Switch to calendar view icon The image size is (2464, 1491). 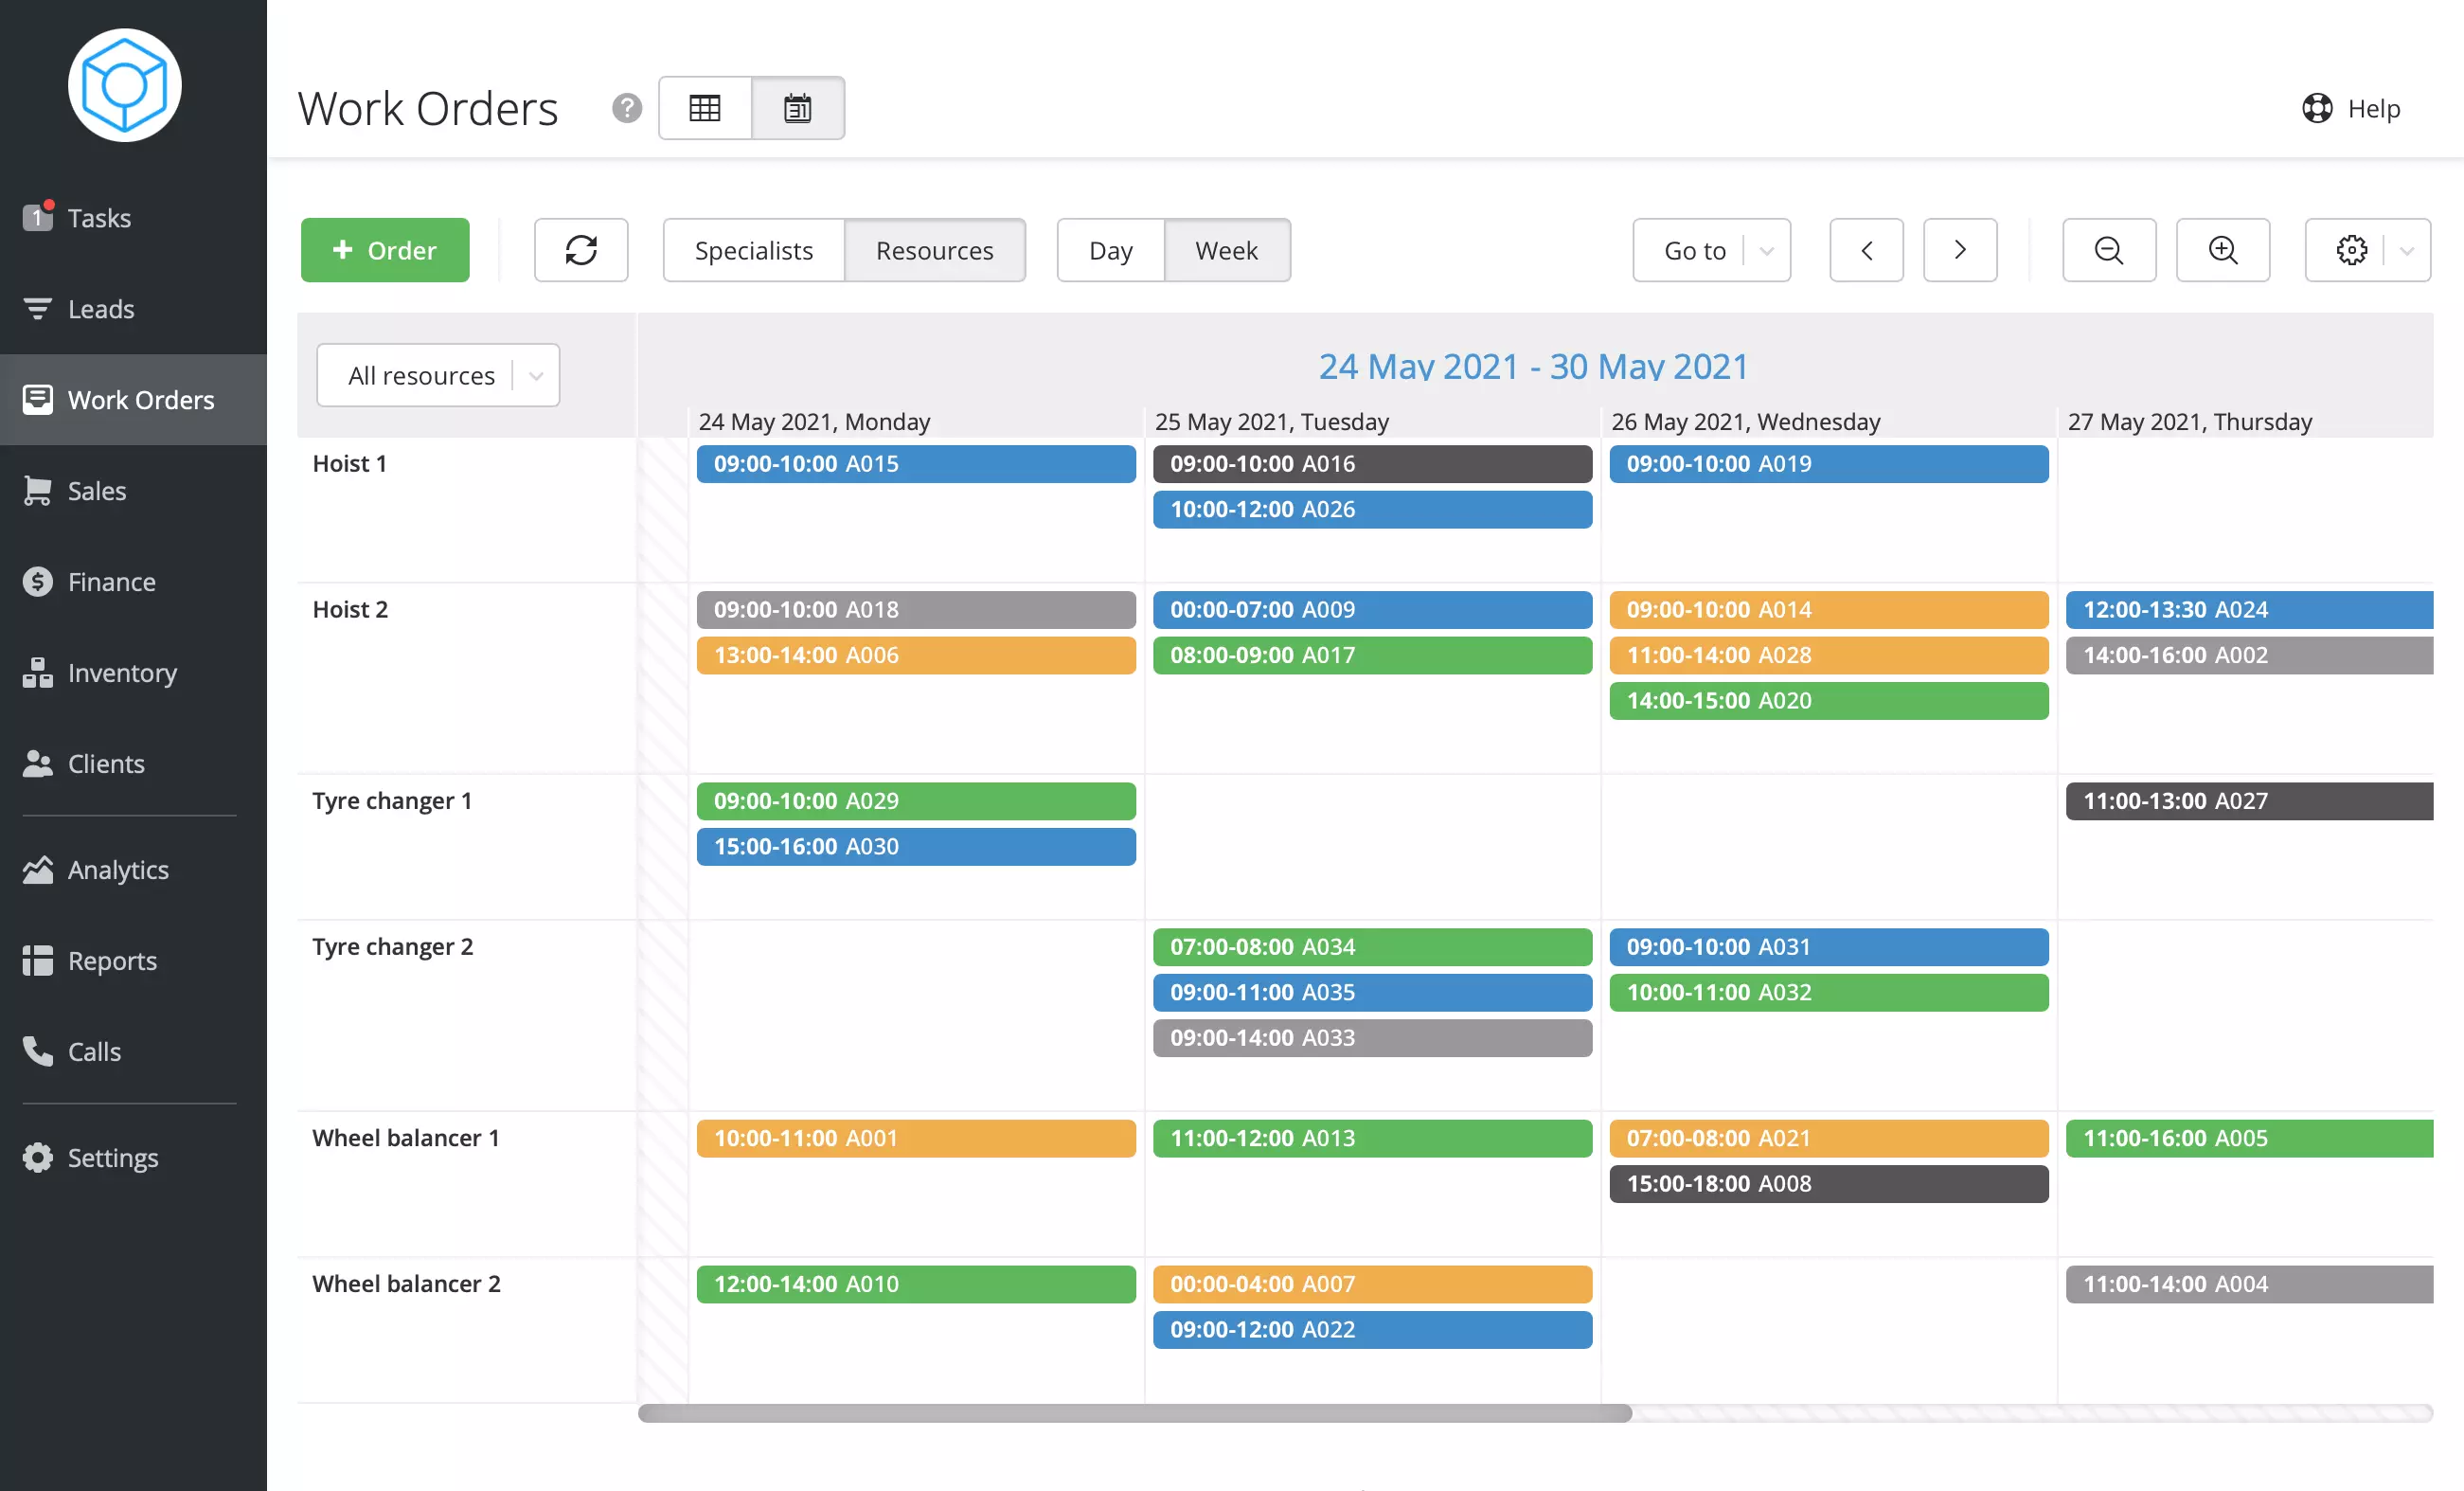click(x=798, y=108)
